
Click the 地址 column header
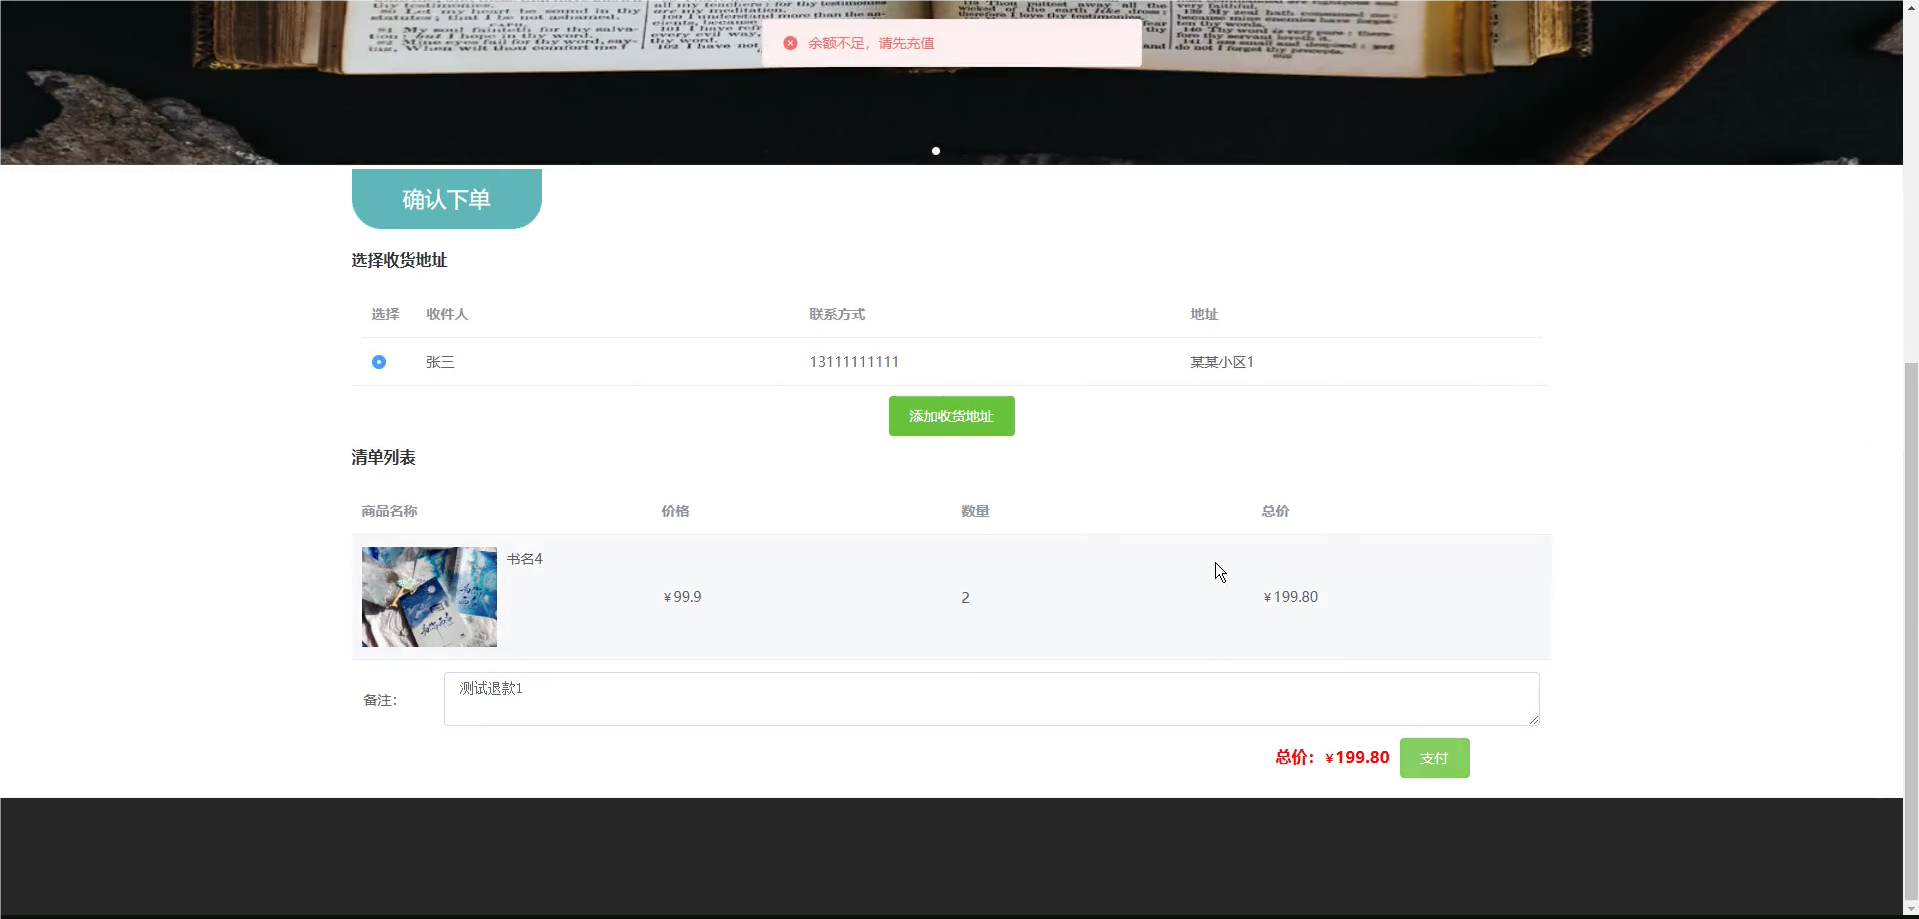(x=1204, y=314)
